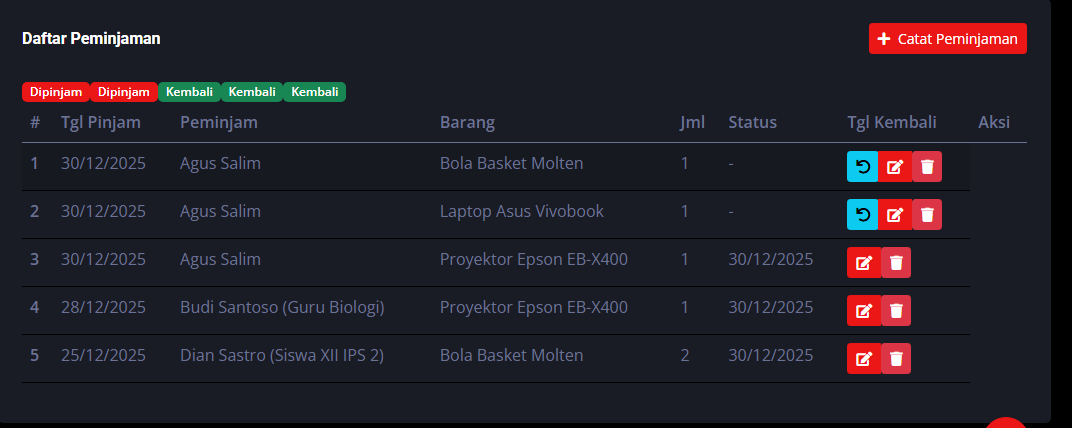
Task: Edit the Bola Basket Molten loan in row 1
Action: 895,166
